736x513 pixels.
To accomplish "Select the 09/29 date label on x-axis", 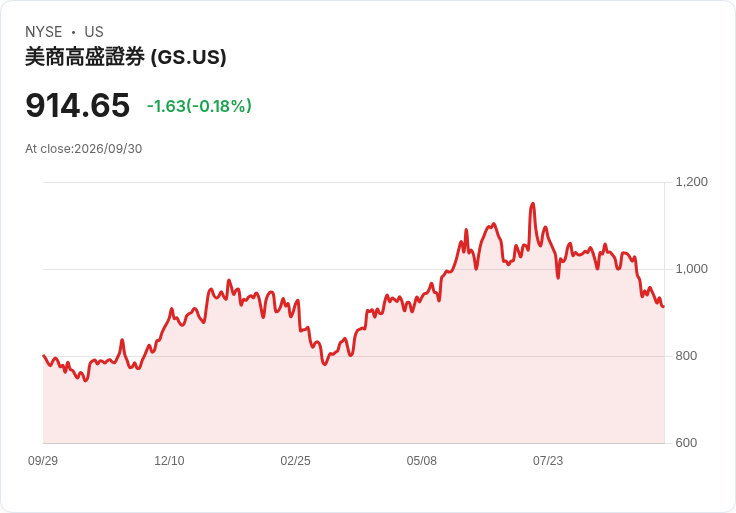I will (43, 461).
